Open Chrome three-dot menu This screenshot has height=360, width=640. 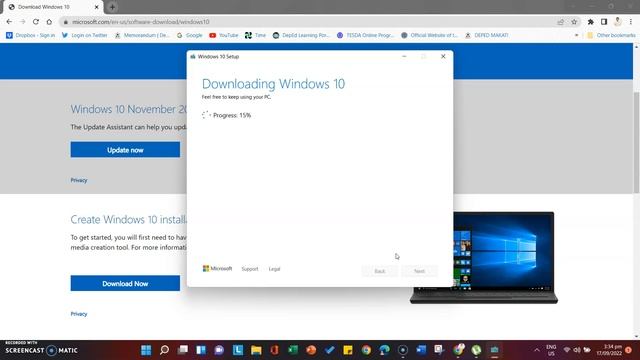click(631, 22)
